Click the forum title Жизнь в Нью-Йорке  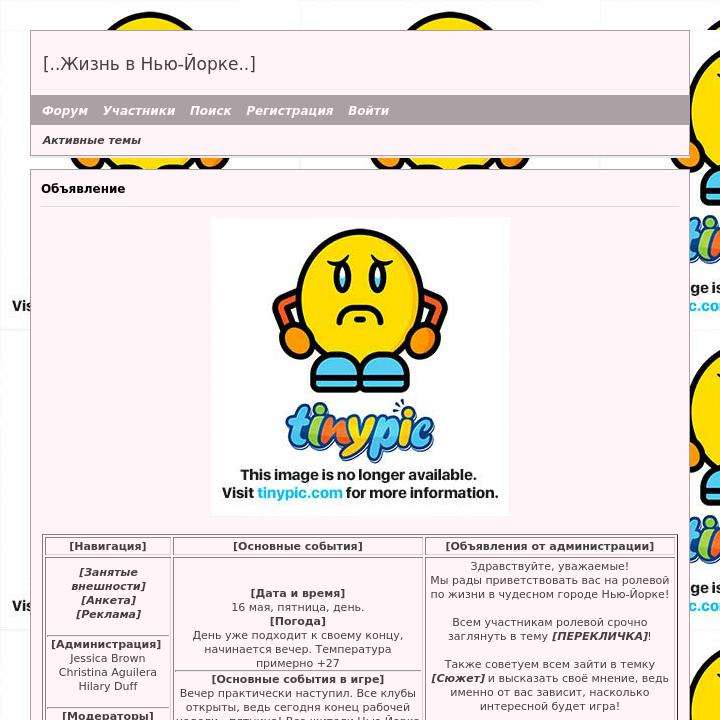tap(149, 64)
